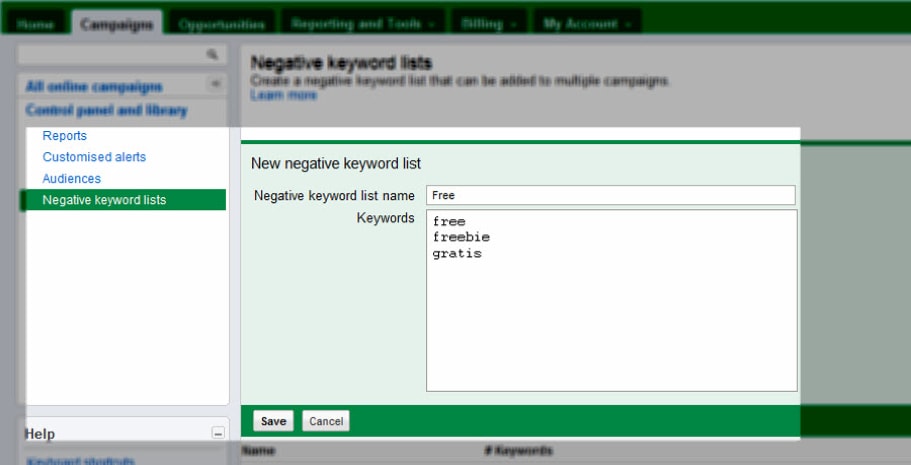911x465 pixels.
Task: Sort by the # Keywords column header
Action: point(518,450)
